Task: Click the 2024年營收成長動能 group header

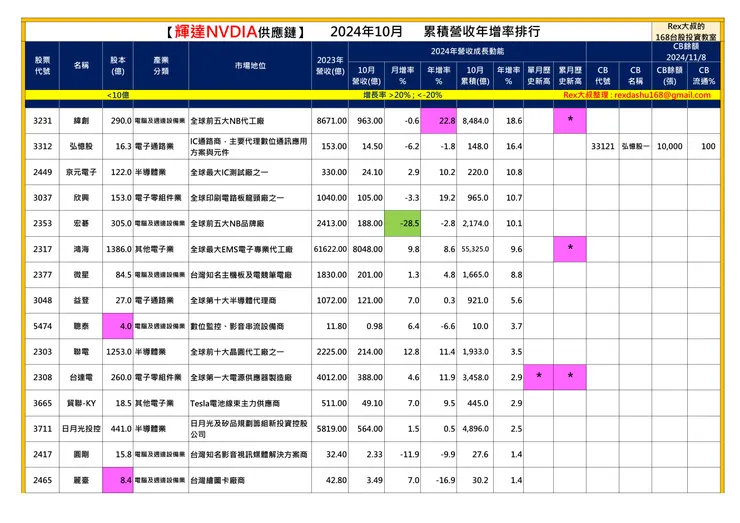Action: [x=467, y=51]
